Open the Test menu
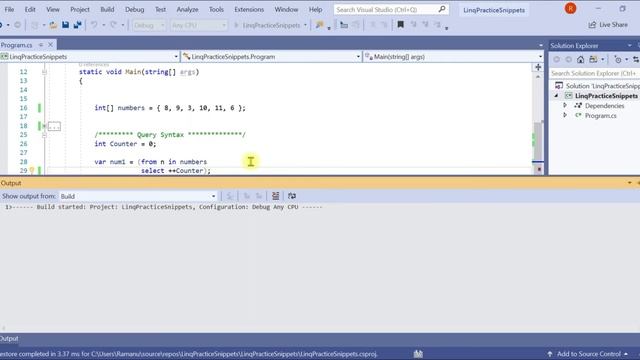Viewport: 640px width, 360px height. (x=160, y=9)
